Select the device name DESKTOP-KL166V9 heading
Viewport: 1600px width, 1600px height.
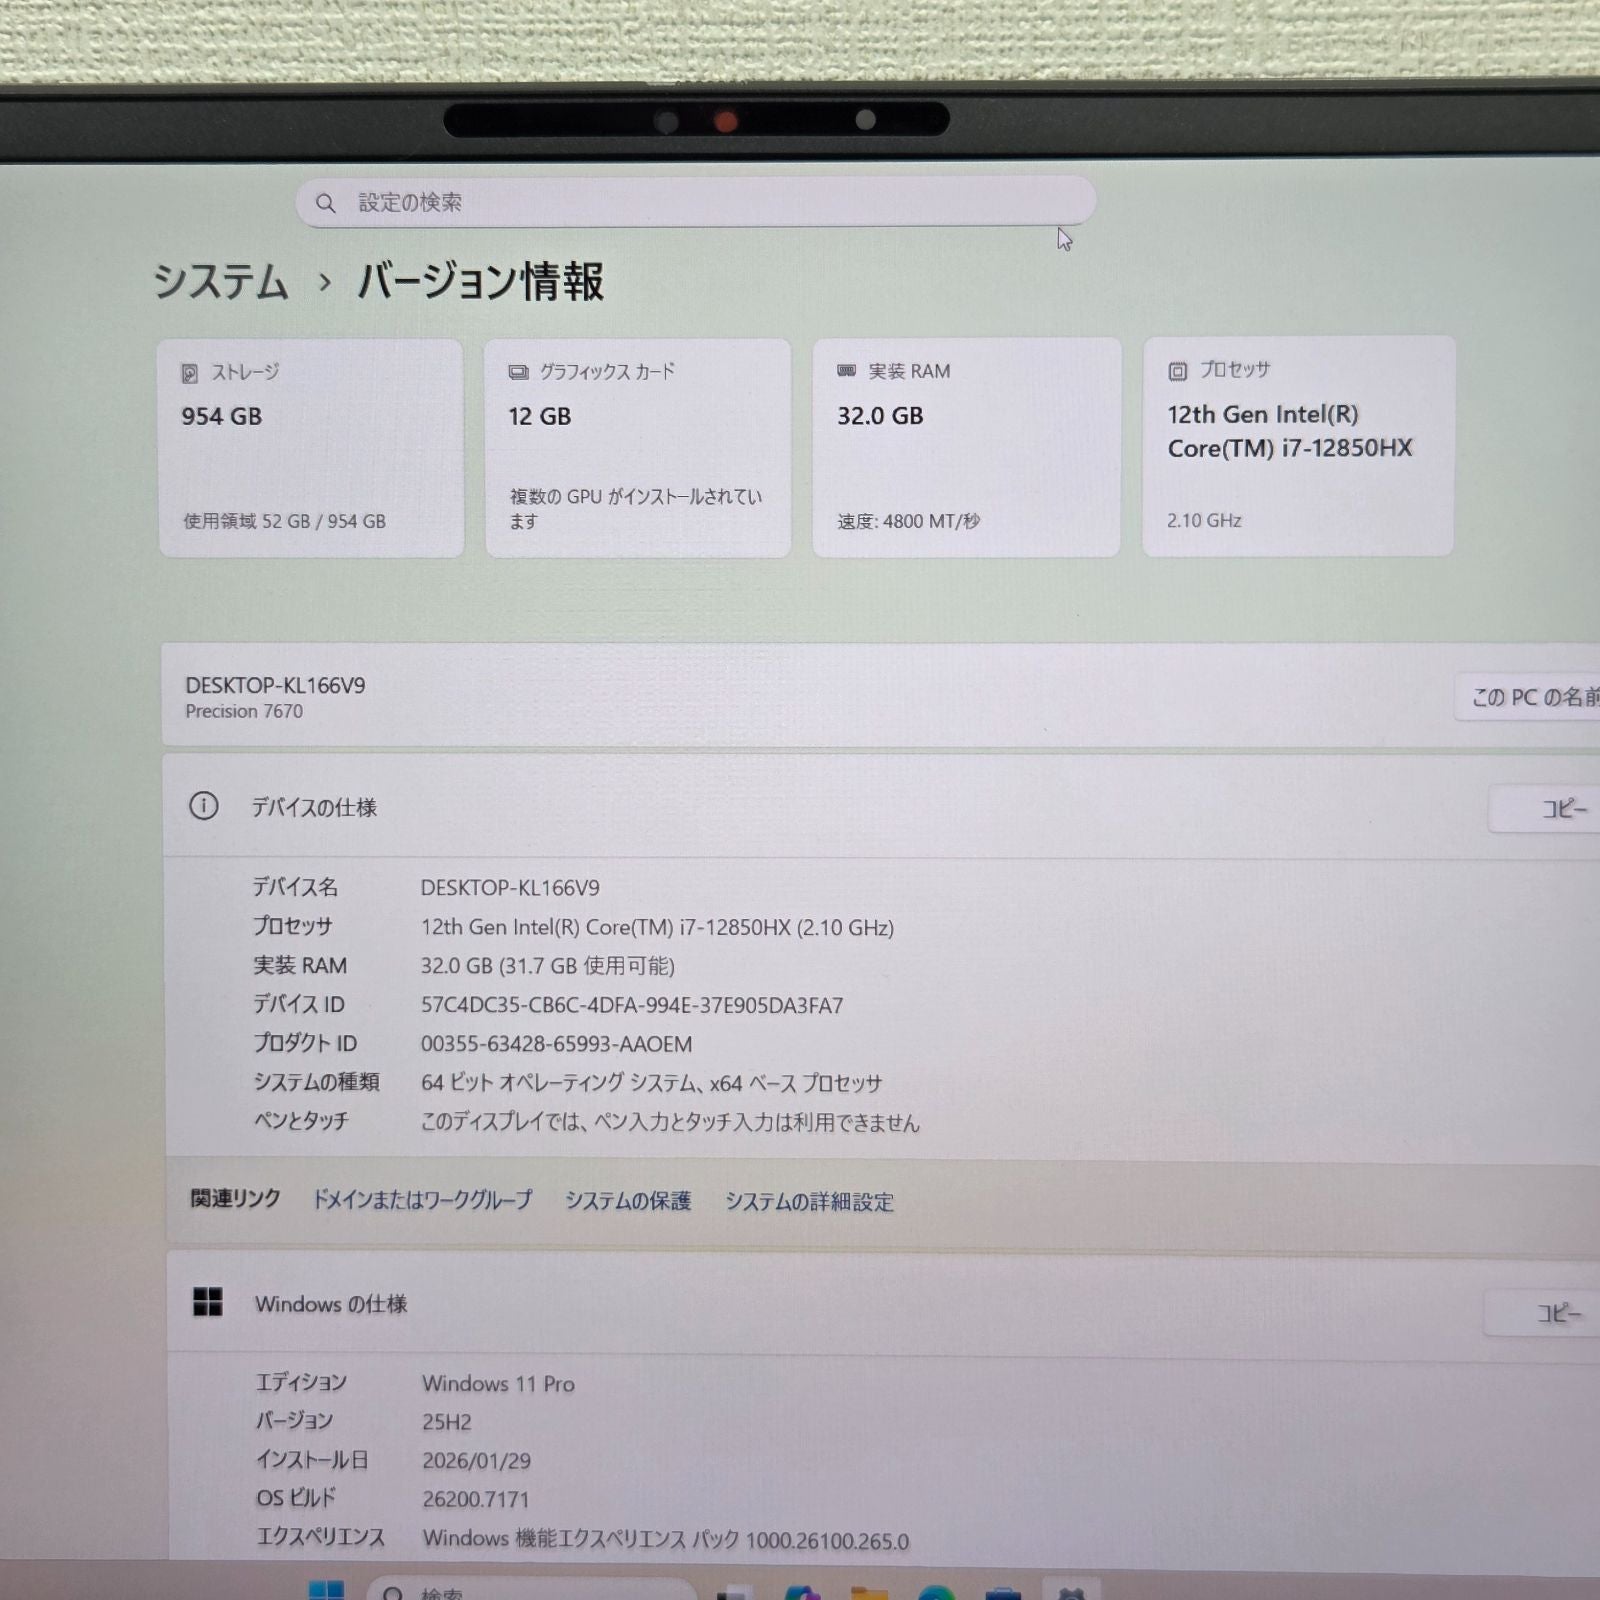pos(275,686)
